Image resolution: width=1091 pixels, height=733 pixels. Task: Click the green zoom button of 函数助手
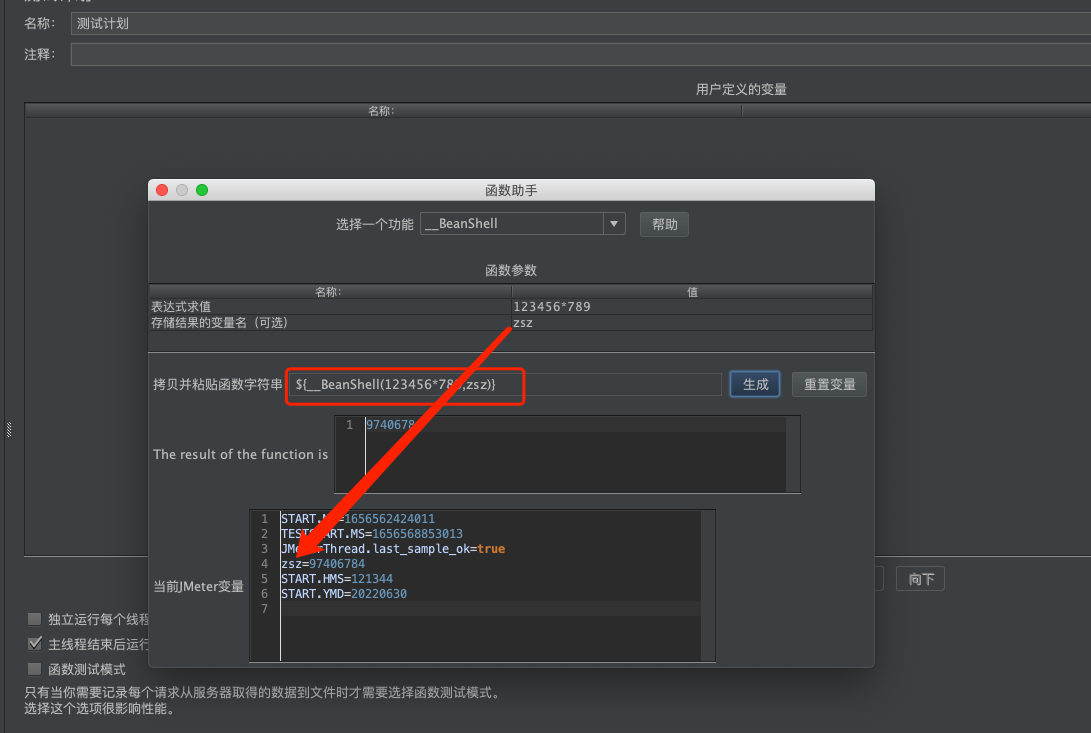point(202,190)
